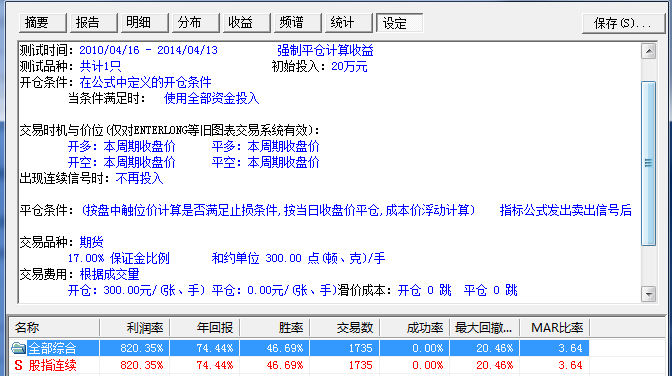Sort by the 成功率 column header
The image size is (672, 376).
click(415, 328)
